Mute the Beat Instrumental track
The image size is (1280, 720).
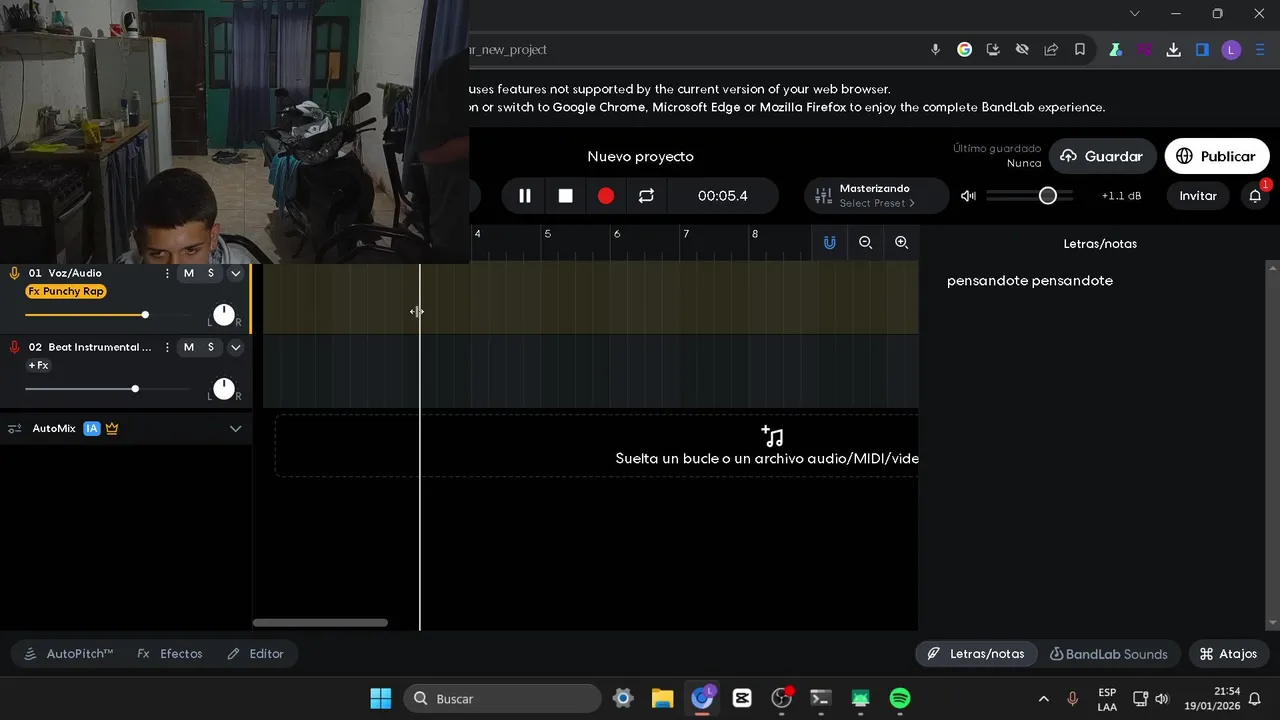click(188, 347)
